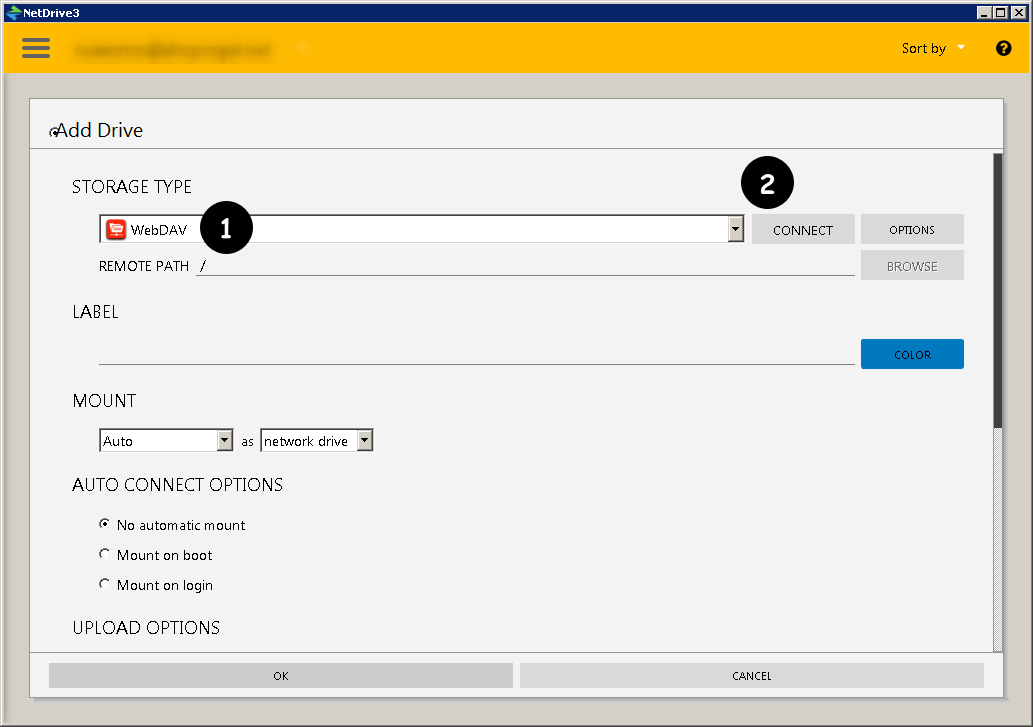Screen dimensions: 1033x727
Task: Select Mount on login option
Action: 105,584
